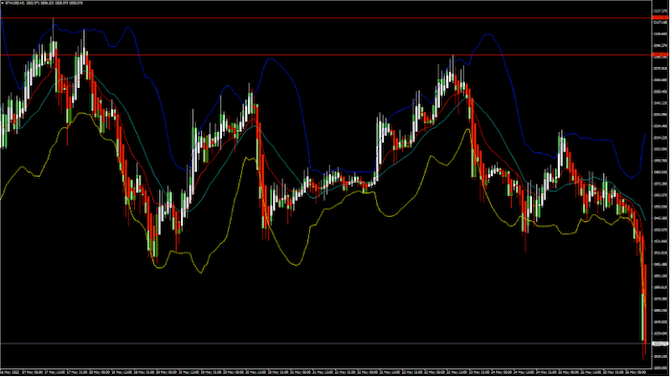The height and width of the screenshot is (377, 672).
Task: Click the upper red price label on scale
Action: tap(660, 18)
